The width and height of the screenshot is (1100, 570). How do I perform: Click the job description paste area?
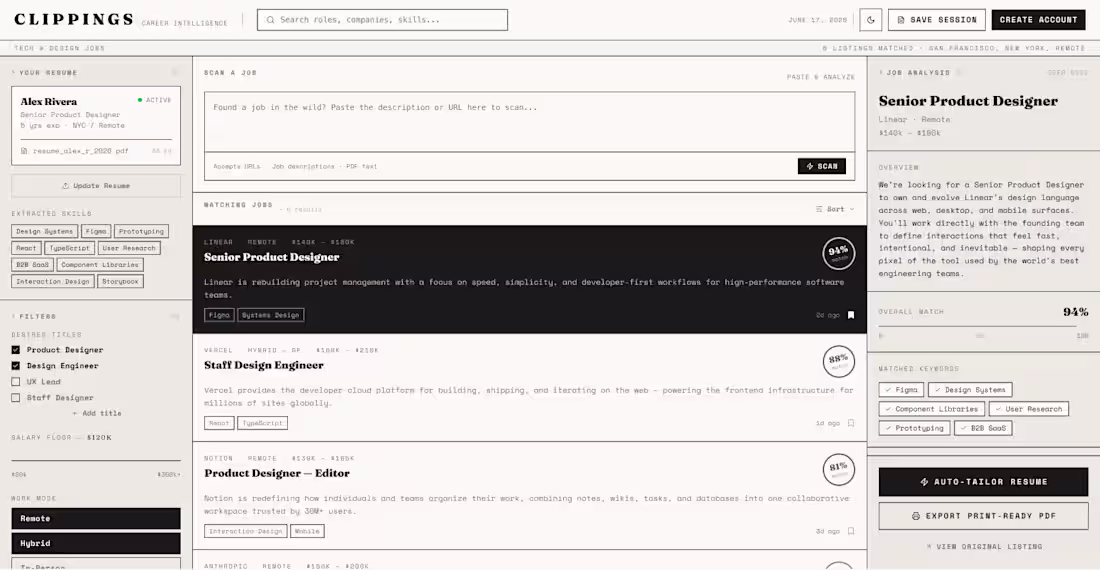tap(530, 122)
